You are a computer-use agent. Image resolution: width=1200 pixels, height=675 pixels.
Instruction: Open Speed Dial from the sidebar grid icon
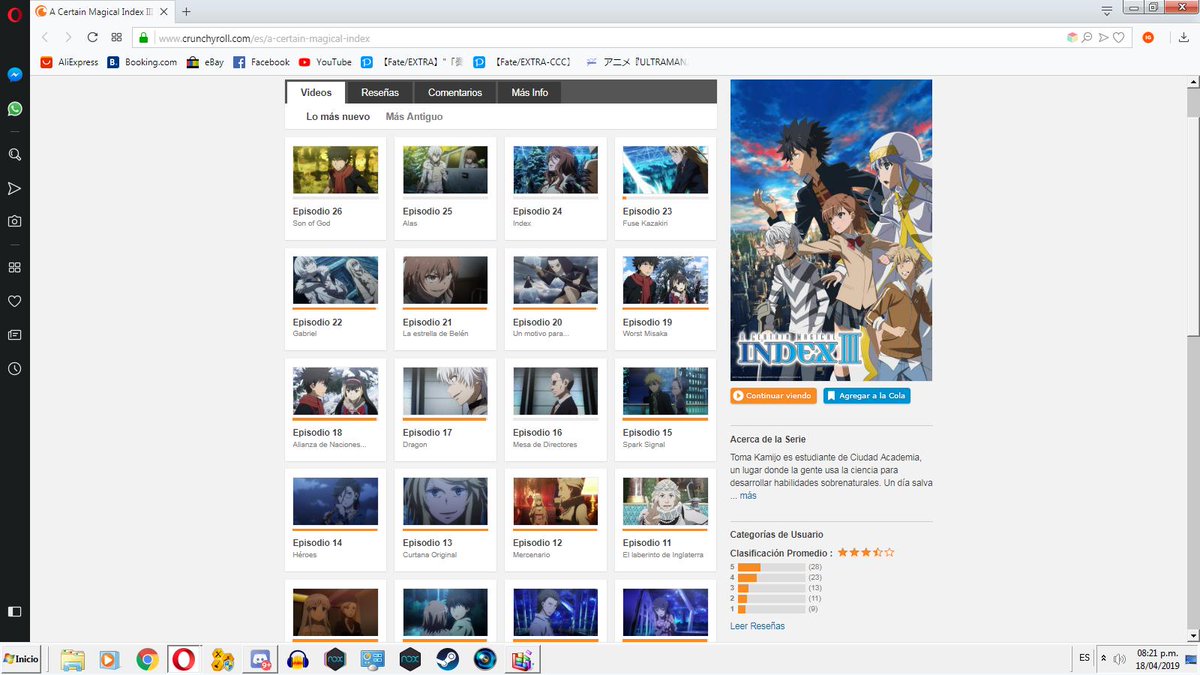coord(15,268)
